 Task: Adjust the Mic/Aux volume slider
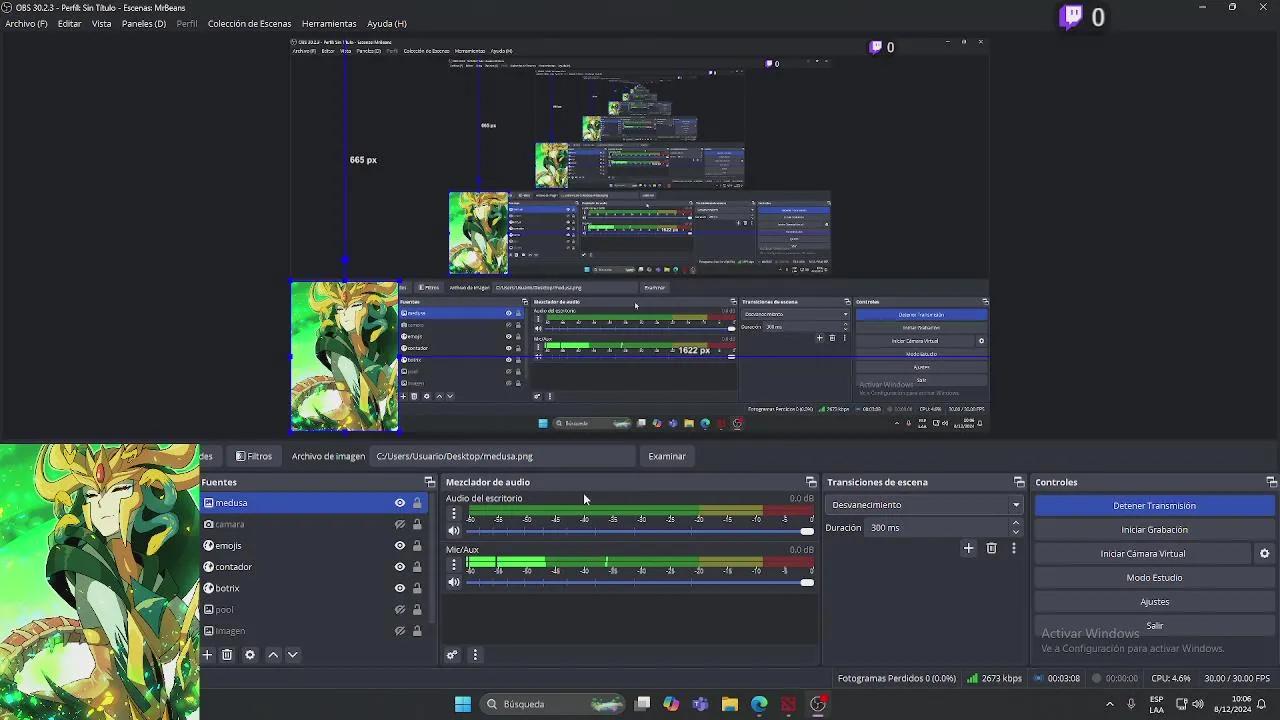coord(640,582)
